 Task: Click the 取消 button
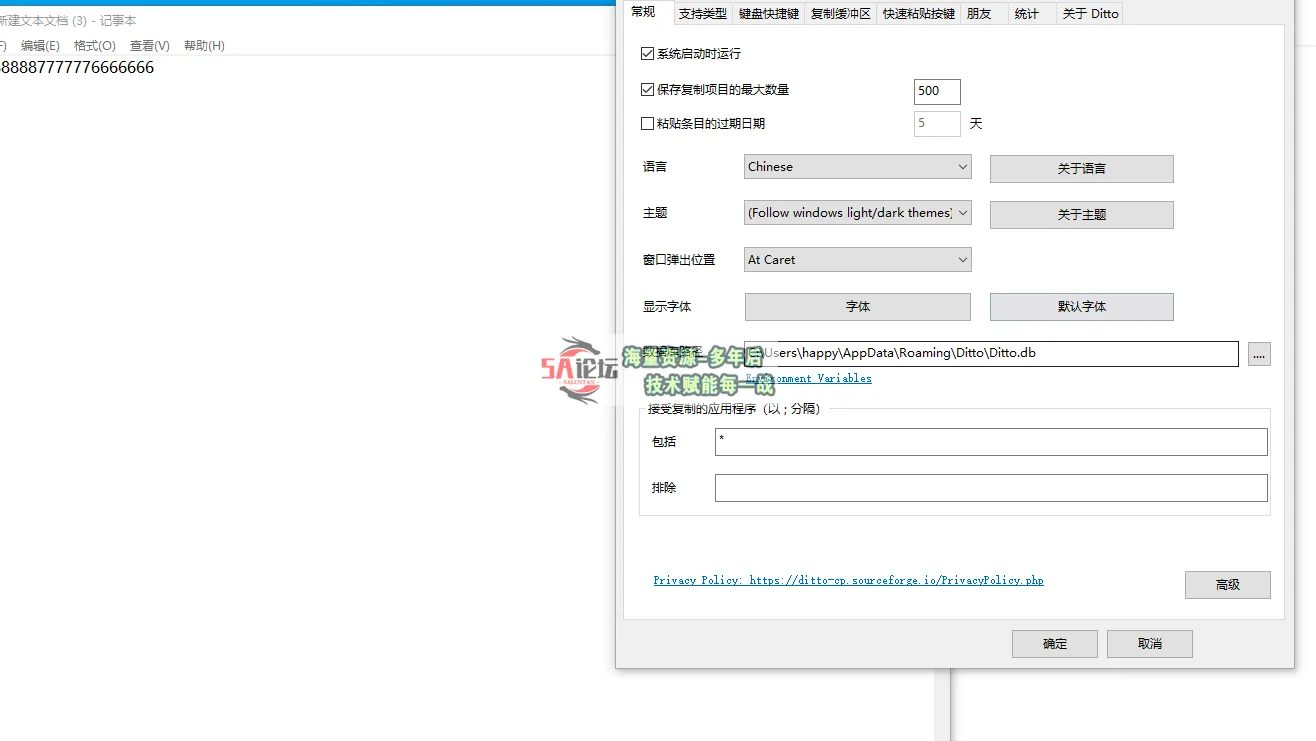pos(1150,644)
